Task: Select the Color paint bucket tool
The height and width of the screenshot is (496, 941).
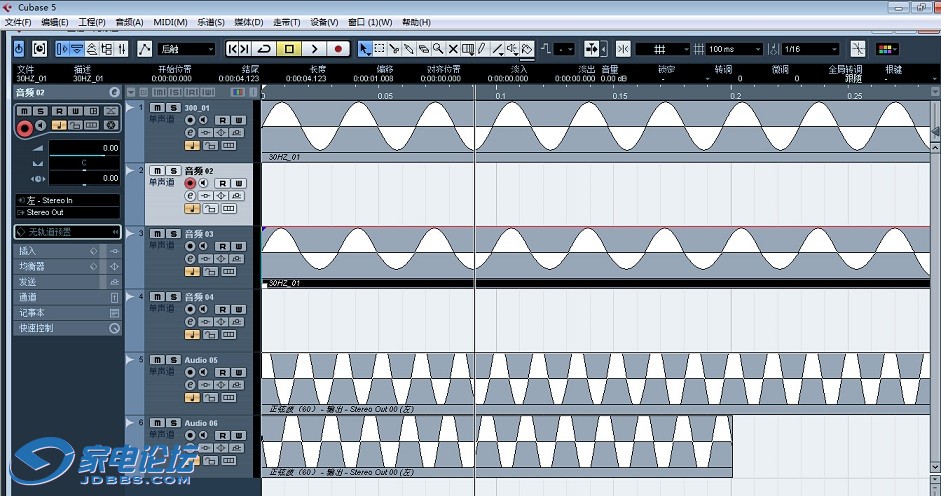Action: (x=527, y=49)
